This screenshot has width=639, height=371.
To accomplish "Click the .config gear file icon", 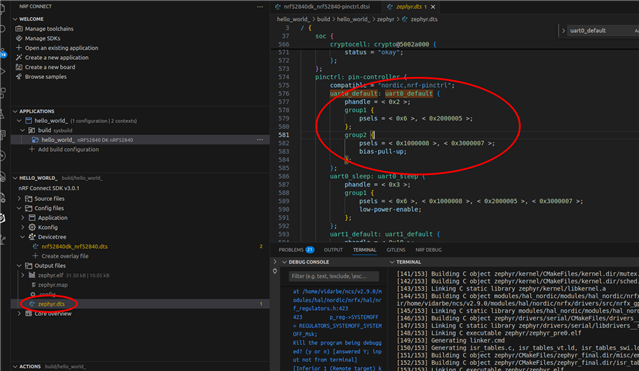I will 32,294.
